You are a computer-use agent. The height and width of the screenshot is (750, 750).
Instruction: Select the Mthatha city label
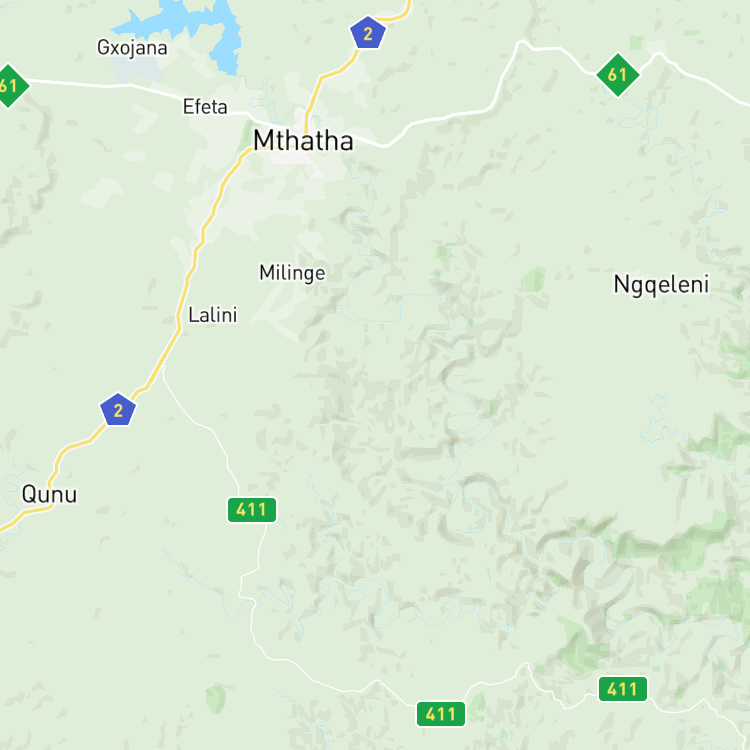click(x=303, y=141)
